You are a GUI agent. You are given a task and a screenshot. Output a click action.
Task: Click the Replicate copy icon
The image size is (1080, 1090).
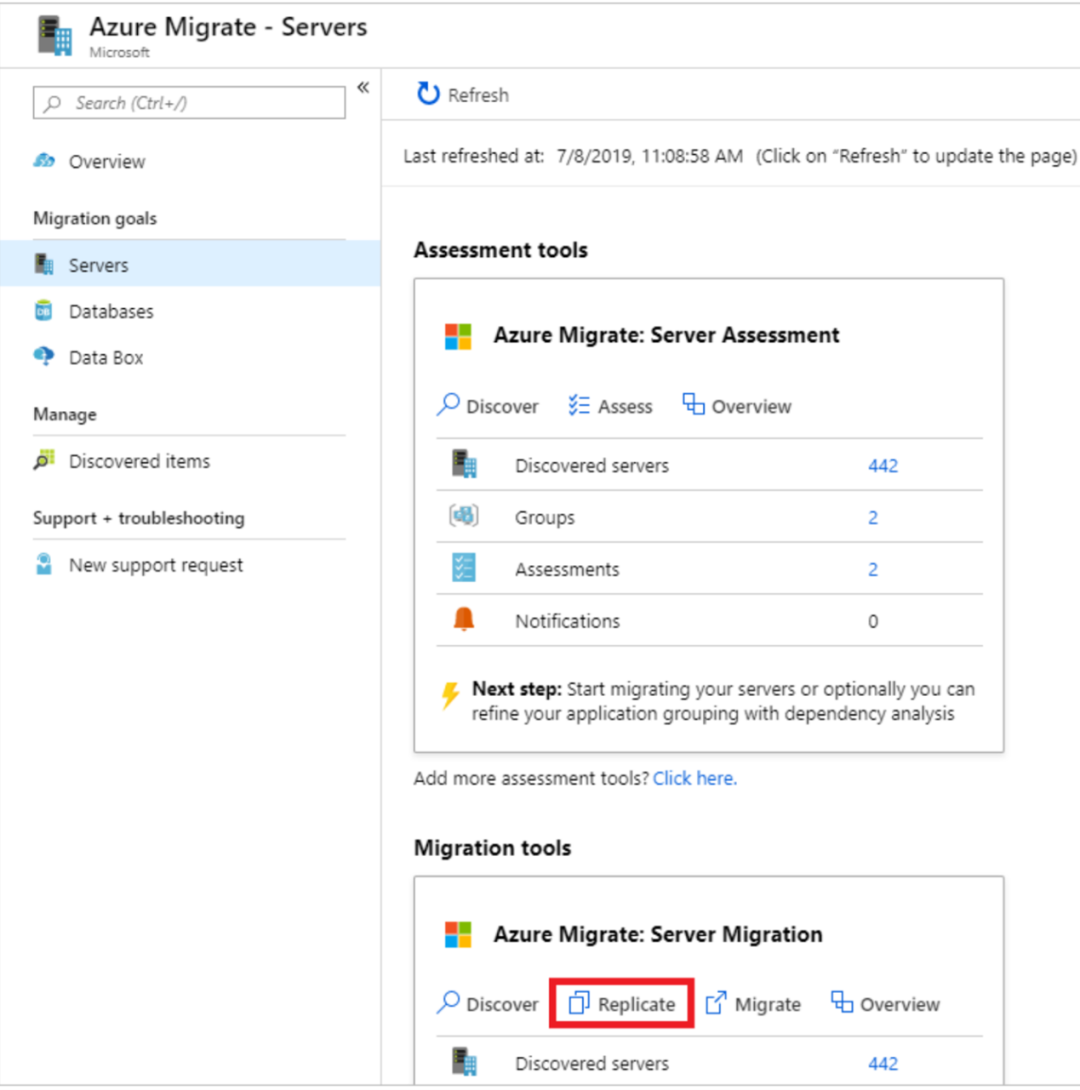(579, 1003)
